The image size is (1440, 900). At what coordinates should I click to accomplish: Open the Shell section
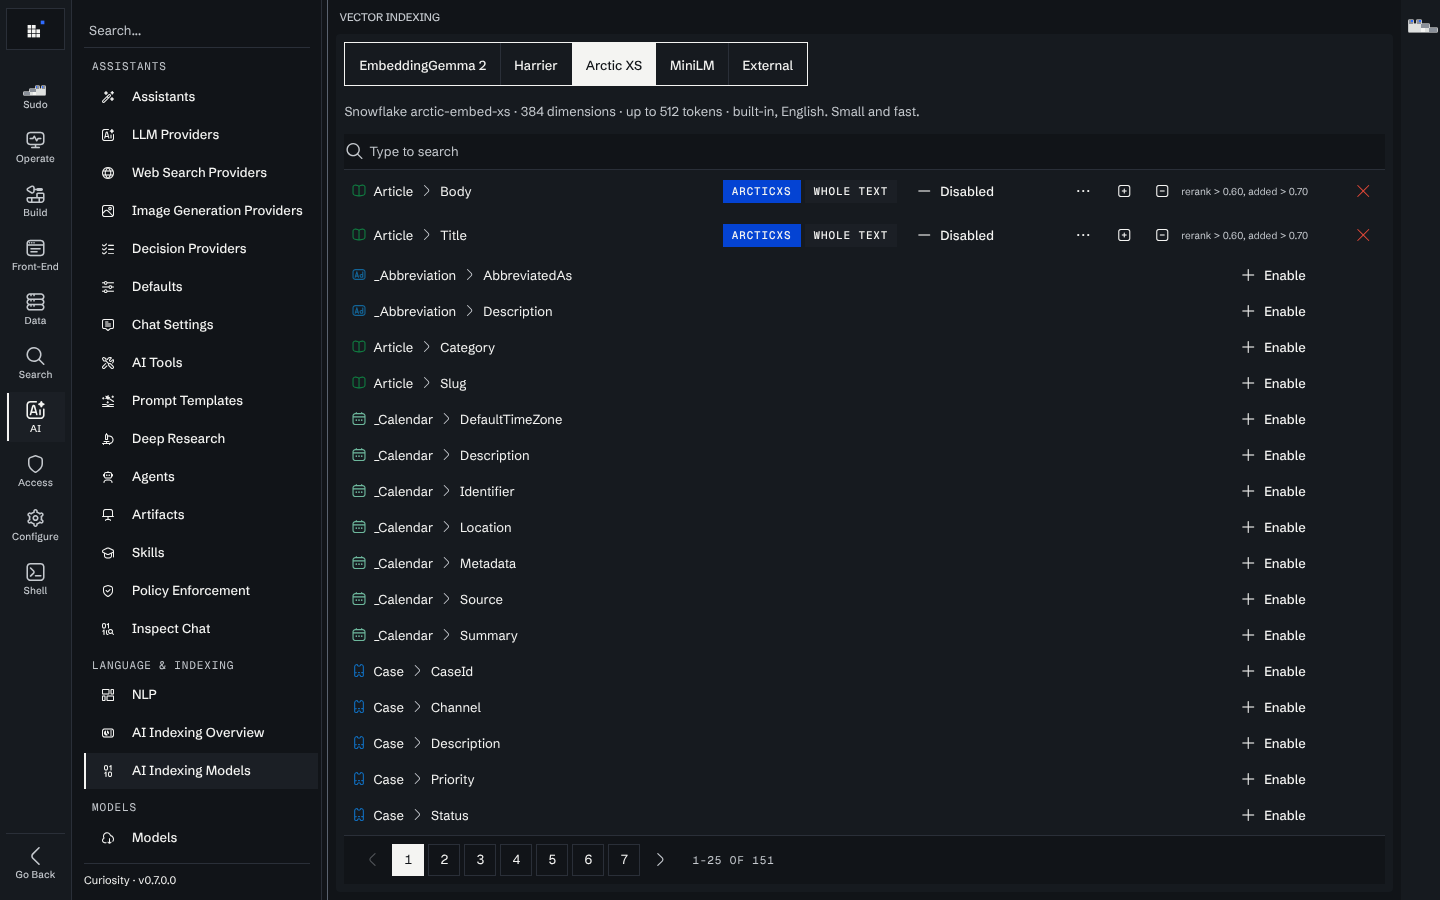(x=35, y=579)
